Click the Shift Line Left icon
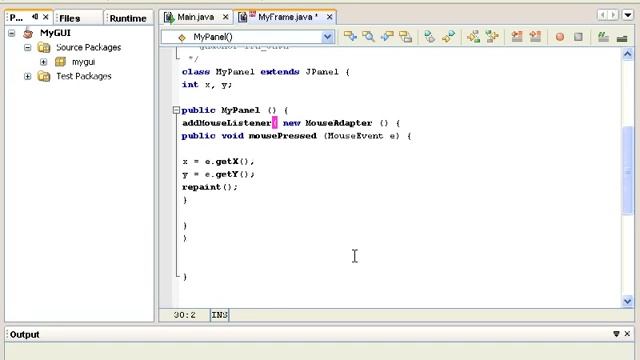This screenshot has height=360, width=640. click(517, 37)
